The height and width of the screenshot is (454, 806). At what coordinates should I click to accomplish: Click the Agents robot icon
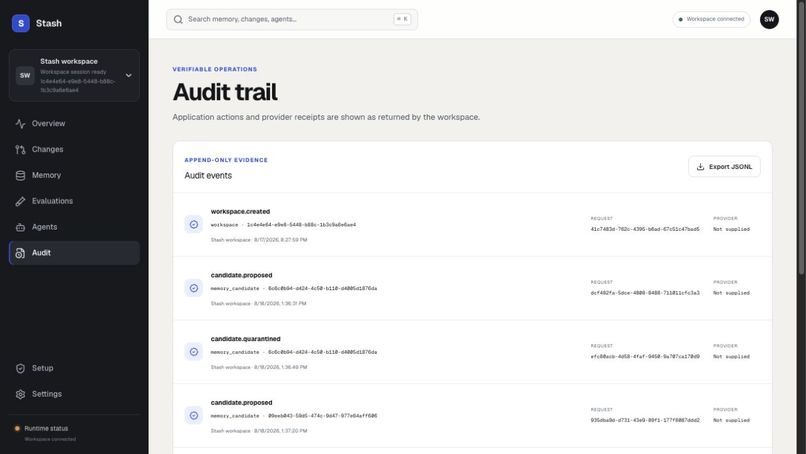click(20, 227)
